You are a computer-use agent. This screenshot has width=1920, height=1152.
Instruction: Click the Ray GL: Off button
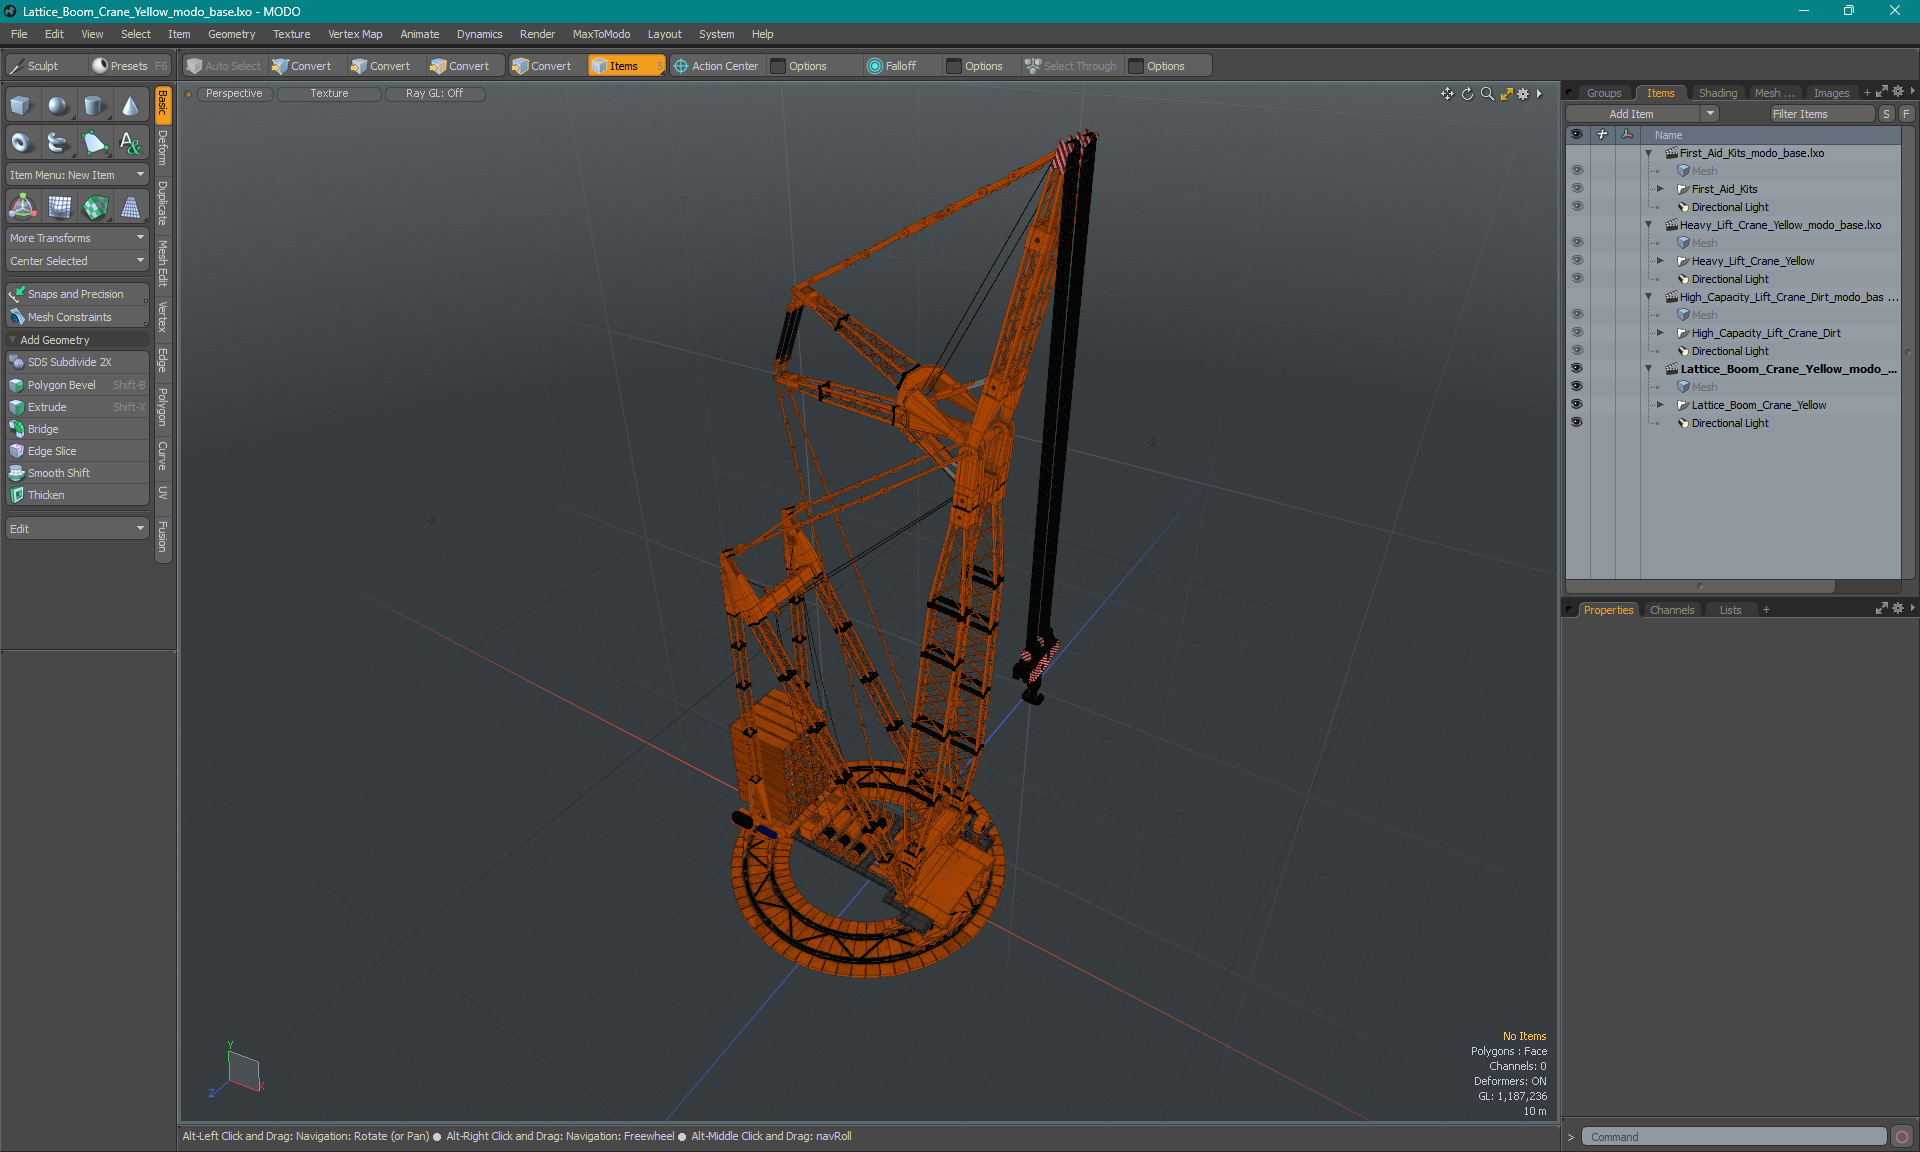tap(434, 94)
